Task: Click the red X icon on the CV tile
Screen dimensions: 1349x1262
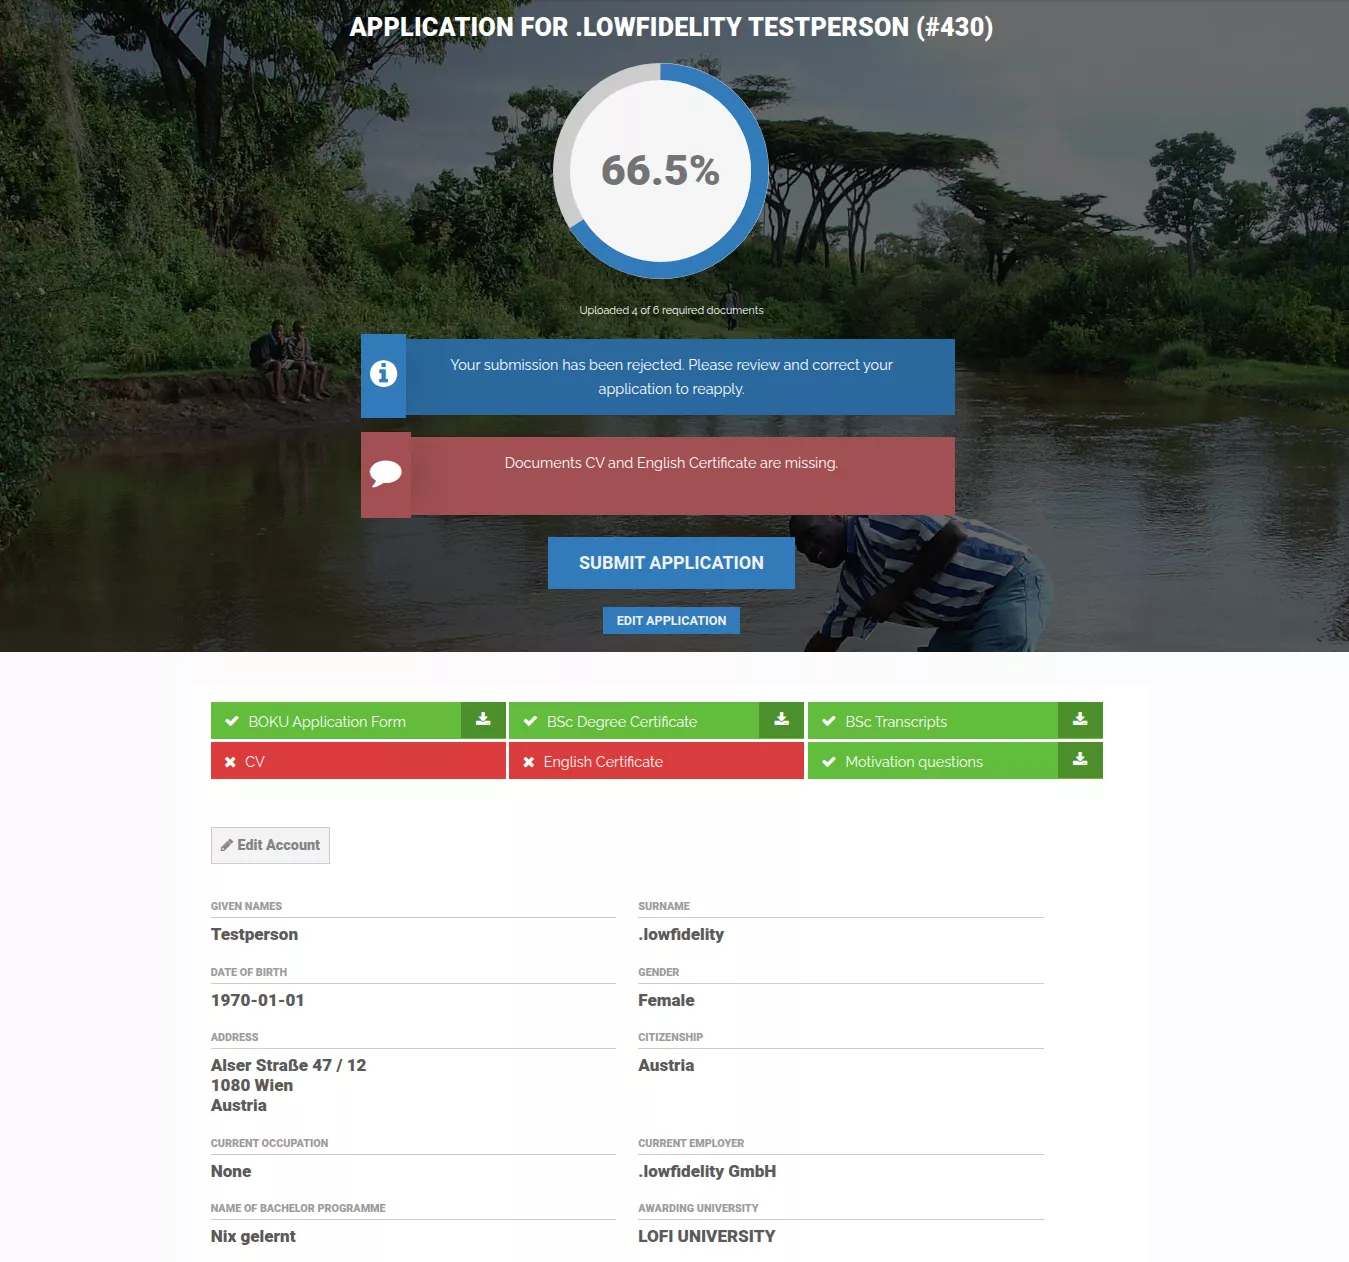Action: point(229,760)
